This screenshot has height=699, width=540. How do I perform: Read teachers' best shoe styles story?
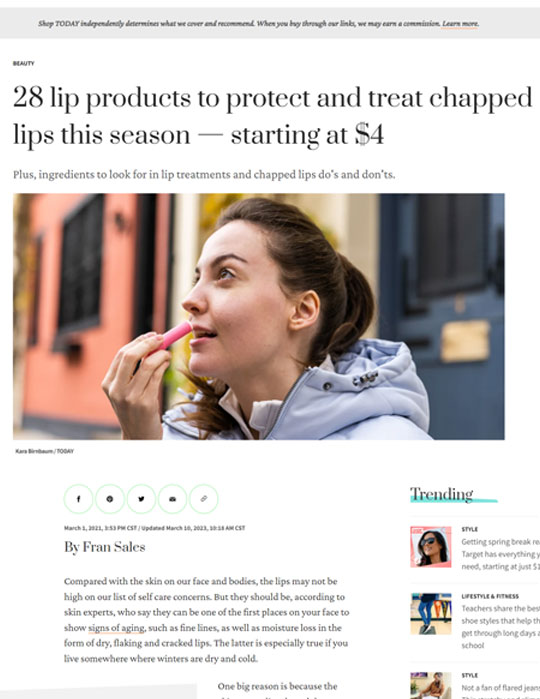coord(500,627)
